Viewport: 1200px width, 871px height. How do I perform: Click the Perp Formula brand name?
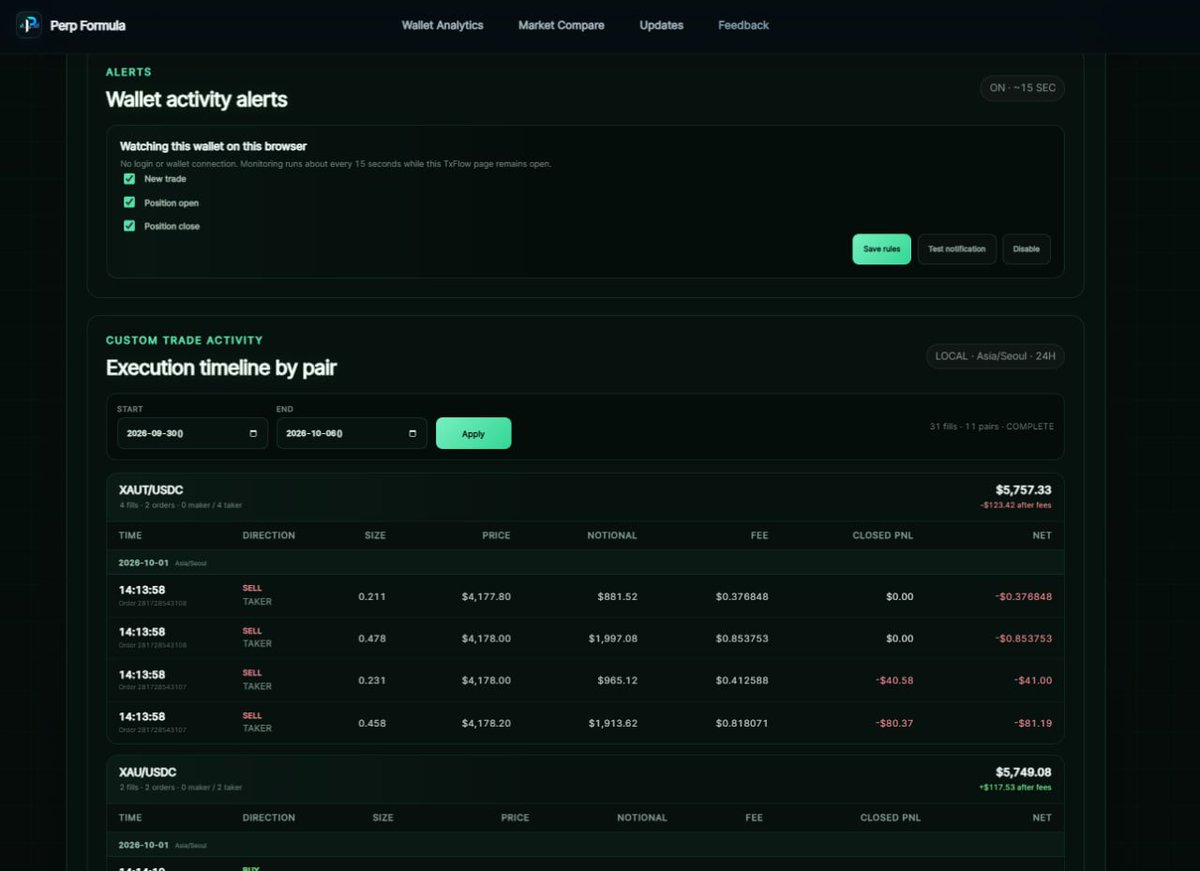tap(88, 25)
